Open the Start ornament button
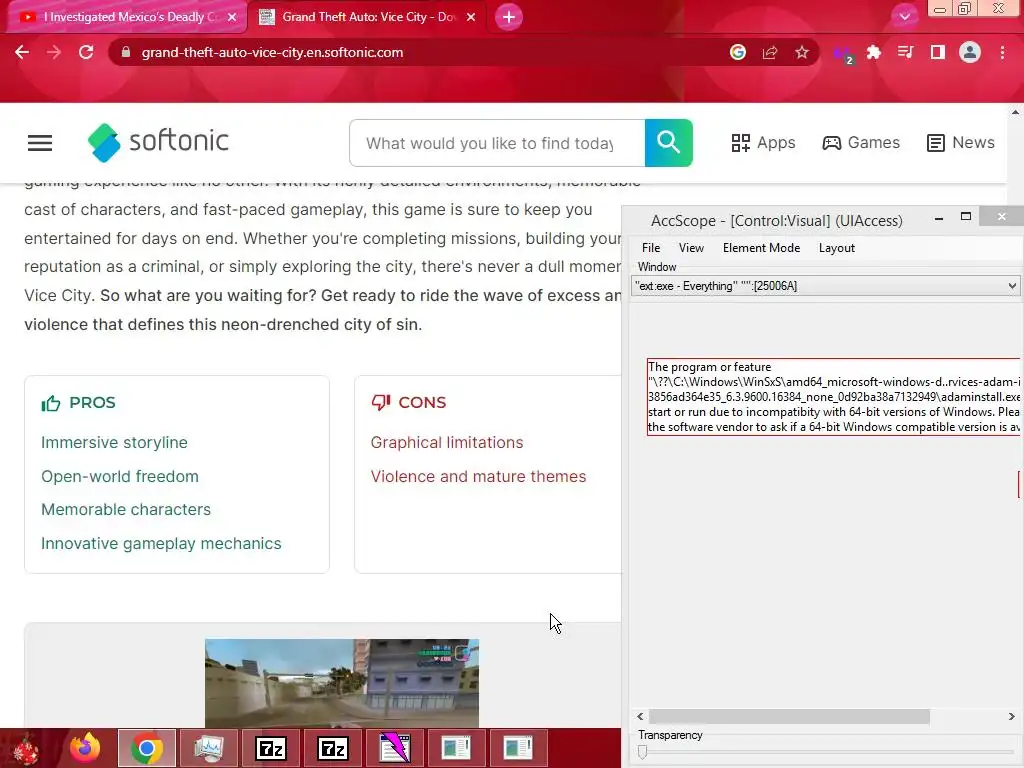The width and height of the screenshot is (1024, 768). pyautogui.click(x=26, y=748)
